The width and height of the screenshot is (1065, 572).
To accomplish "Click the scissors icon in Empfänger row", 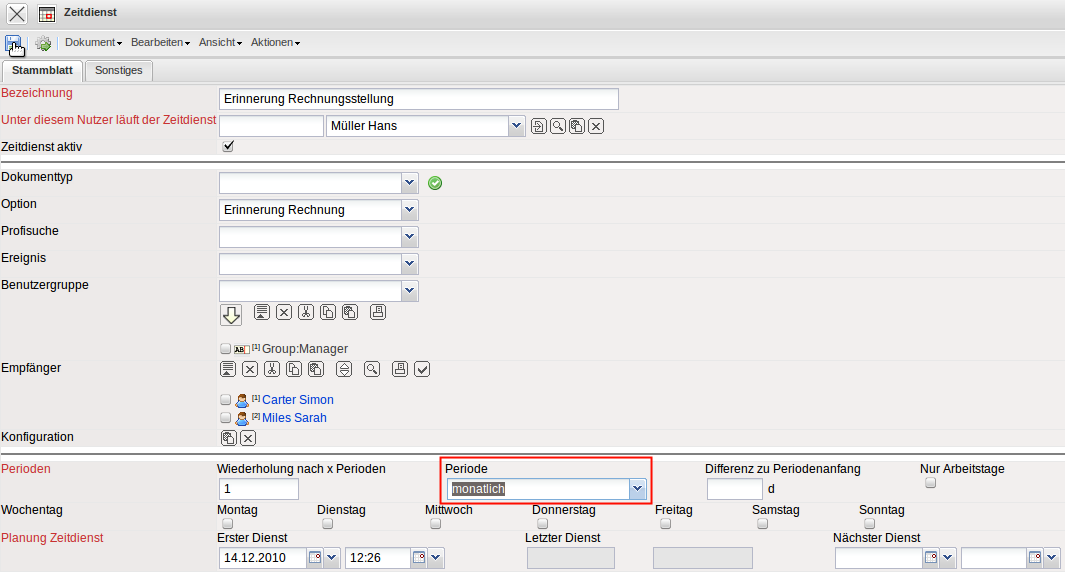I will point(272,369).
